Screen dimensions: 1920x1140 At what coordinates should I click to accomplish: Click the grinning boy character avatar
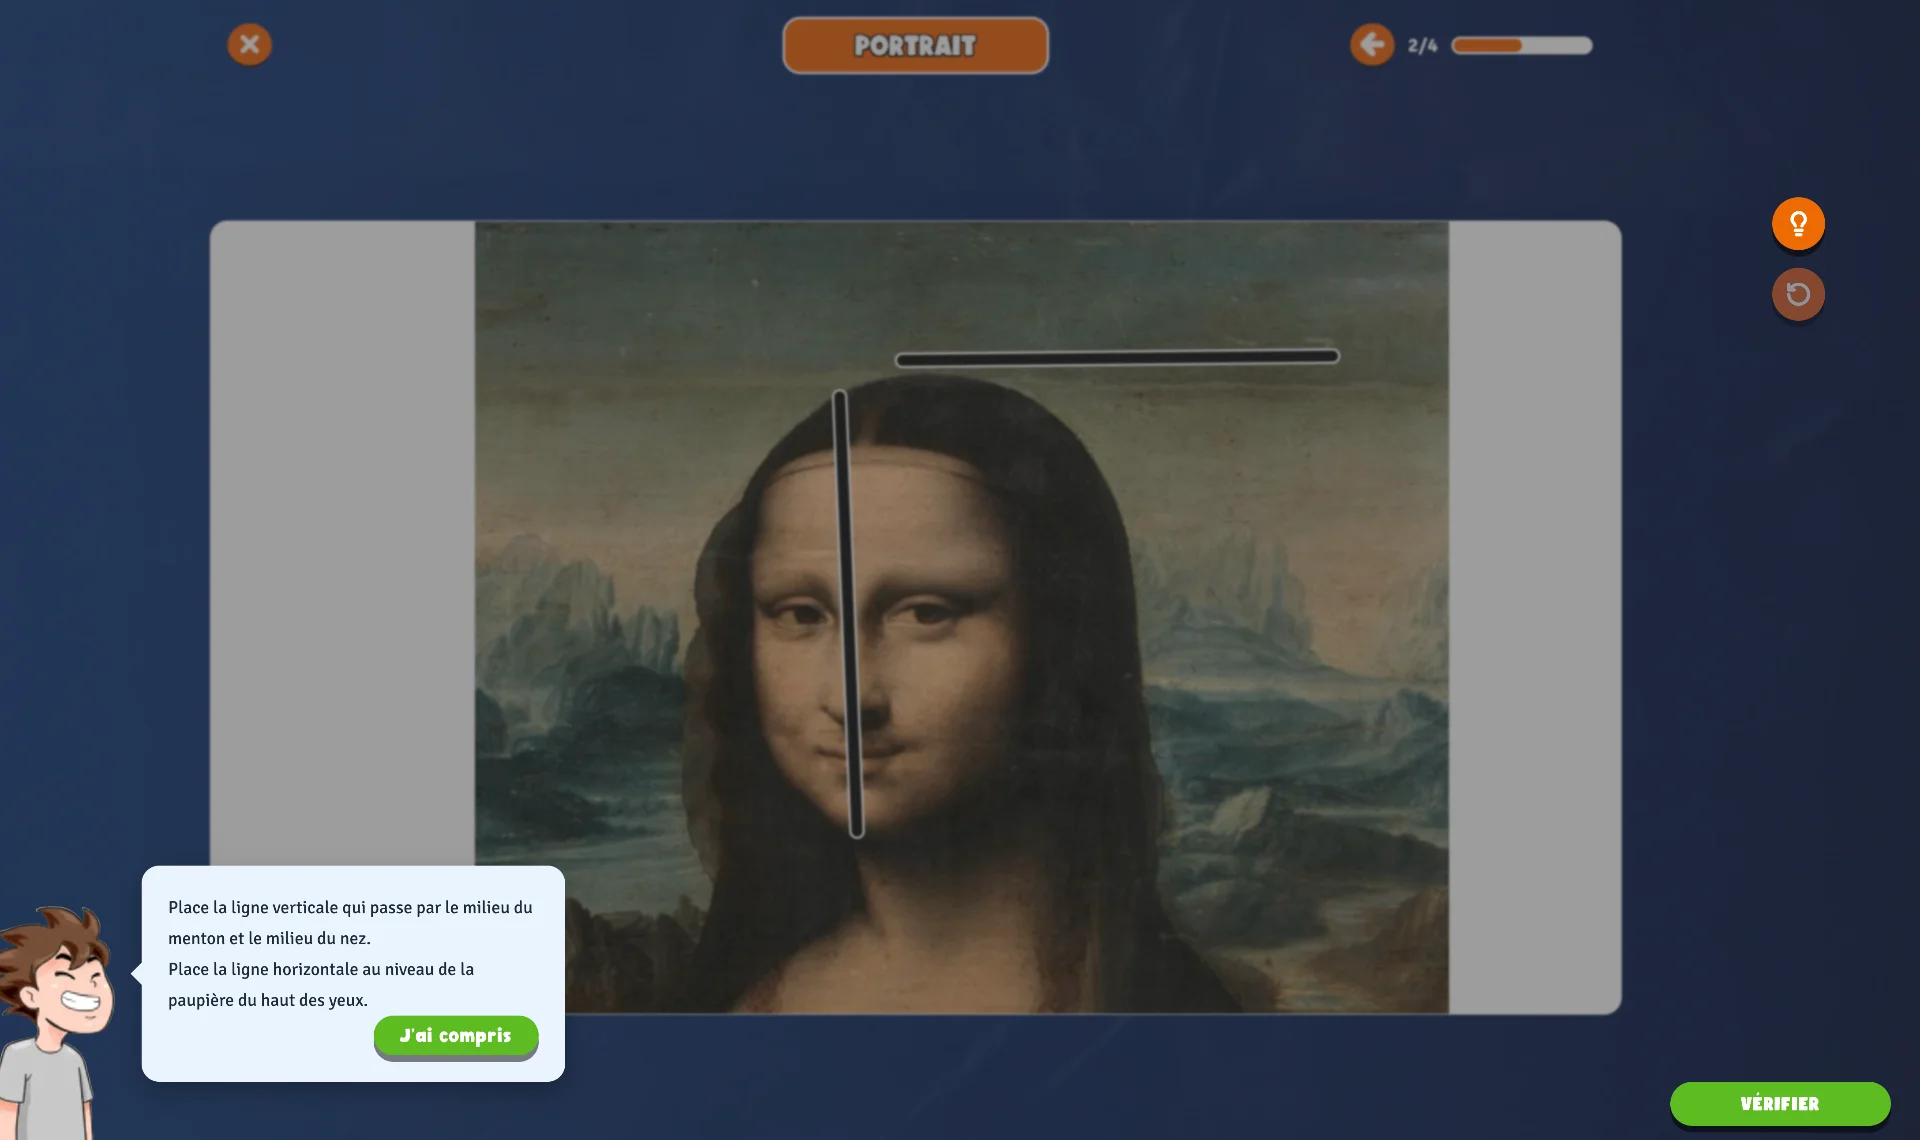55,1023
